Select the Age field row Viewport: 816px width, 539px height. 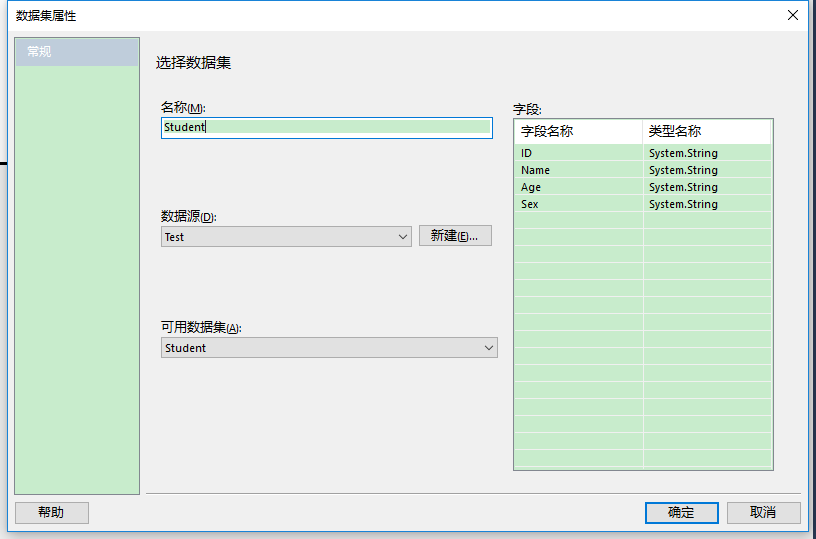pos(643,187)
